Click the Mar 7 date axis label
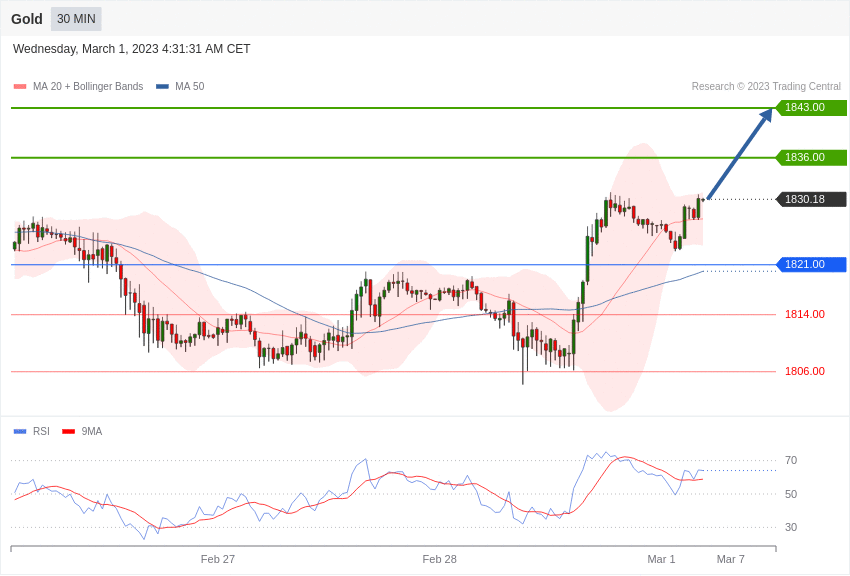Viewport: 850px width, 576px height. tap(731, 559)
